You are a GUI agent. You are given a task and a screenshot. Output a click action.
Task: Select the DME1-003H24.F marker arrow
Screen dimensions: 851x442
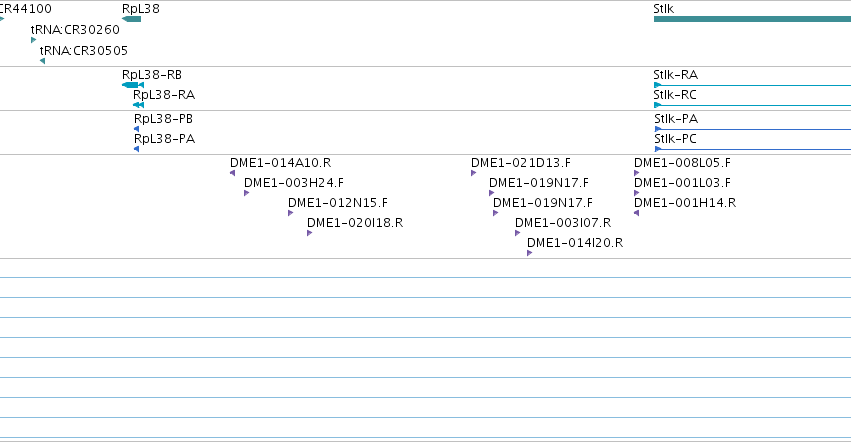tap(246, 193)
